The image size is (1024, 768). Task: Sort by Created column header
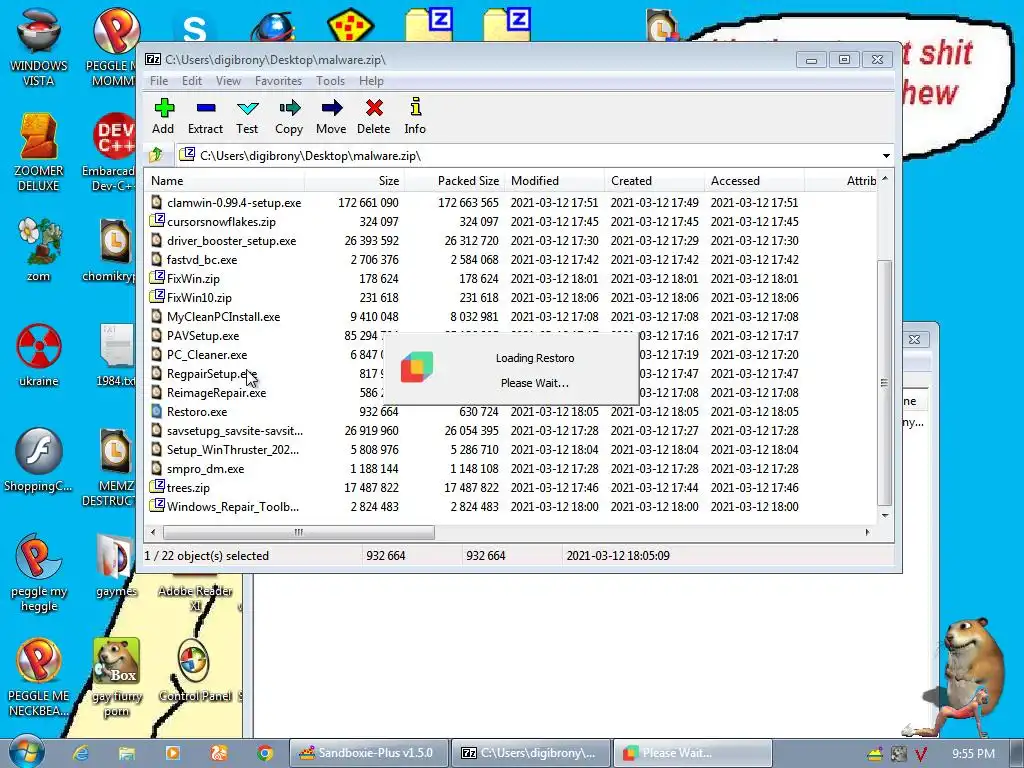[x=654, y=181]
